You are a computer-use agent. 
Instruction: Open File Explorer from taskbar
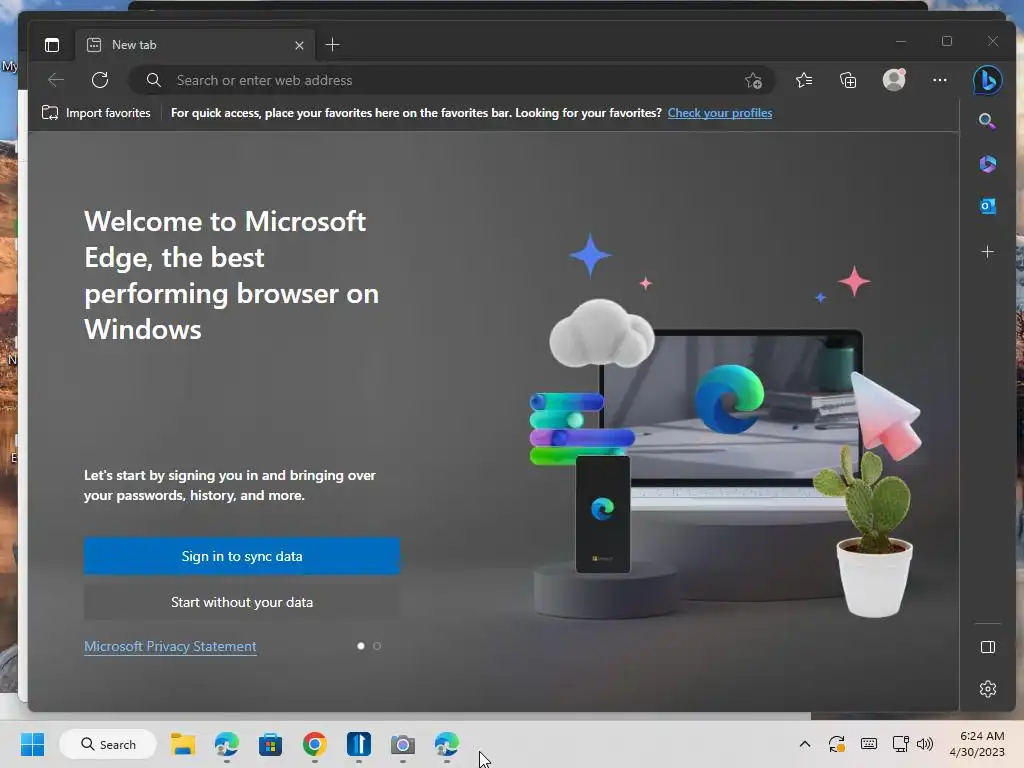pyautogui.click(x=183, y=744)
